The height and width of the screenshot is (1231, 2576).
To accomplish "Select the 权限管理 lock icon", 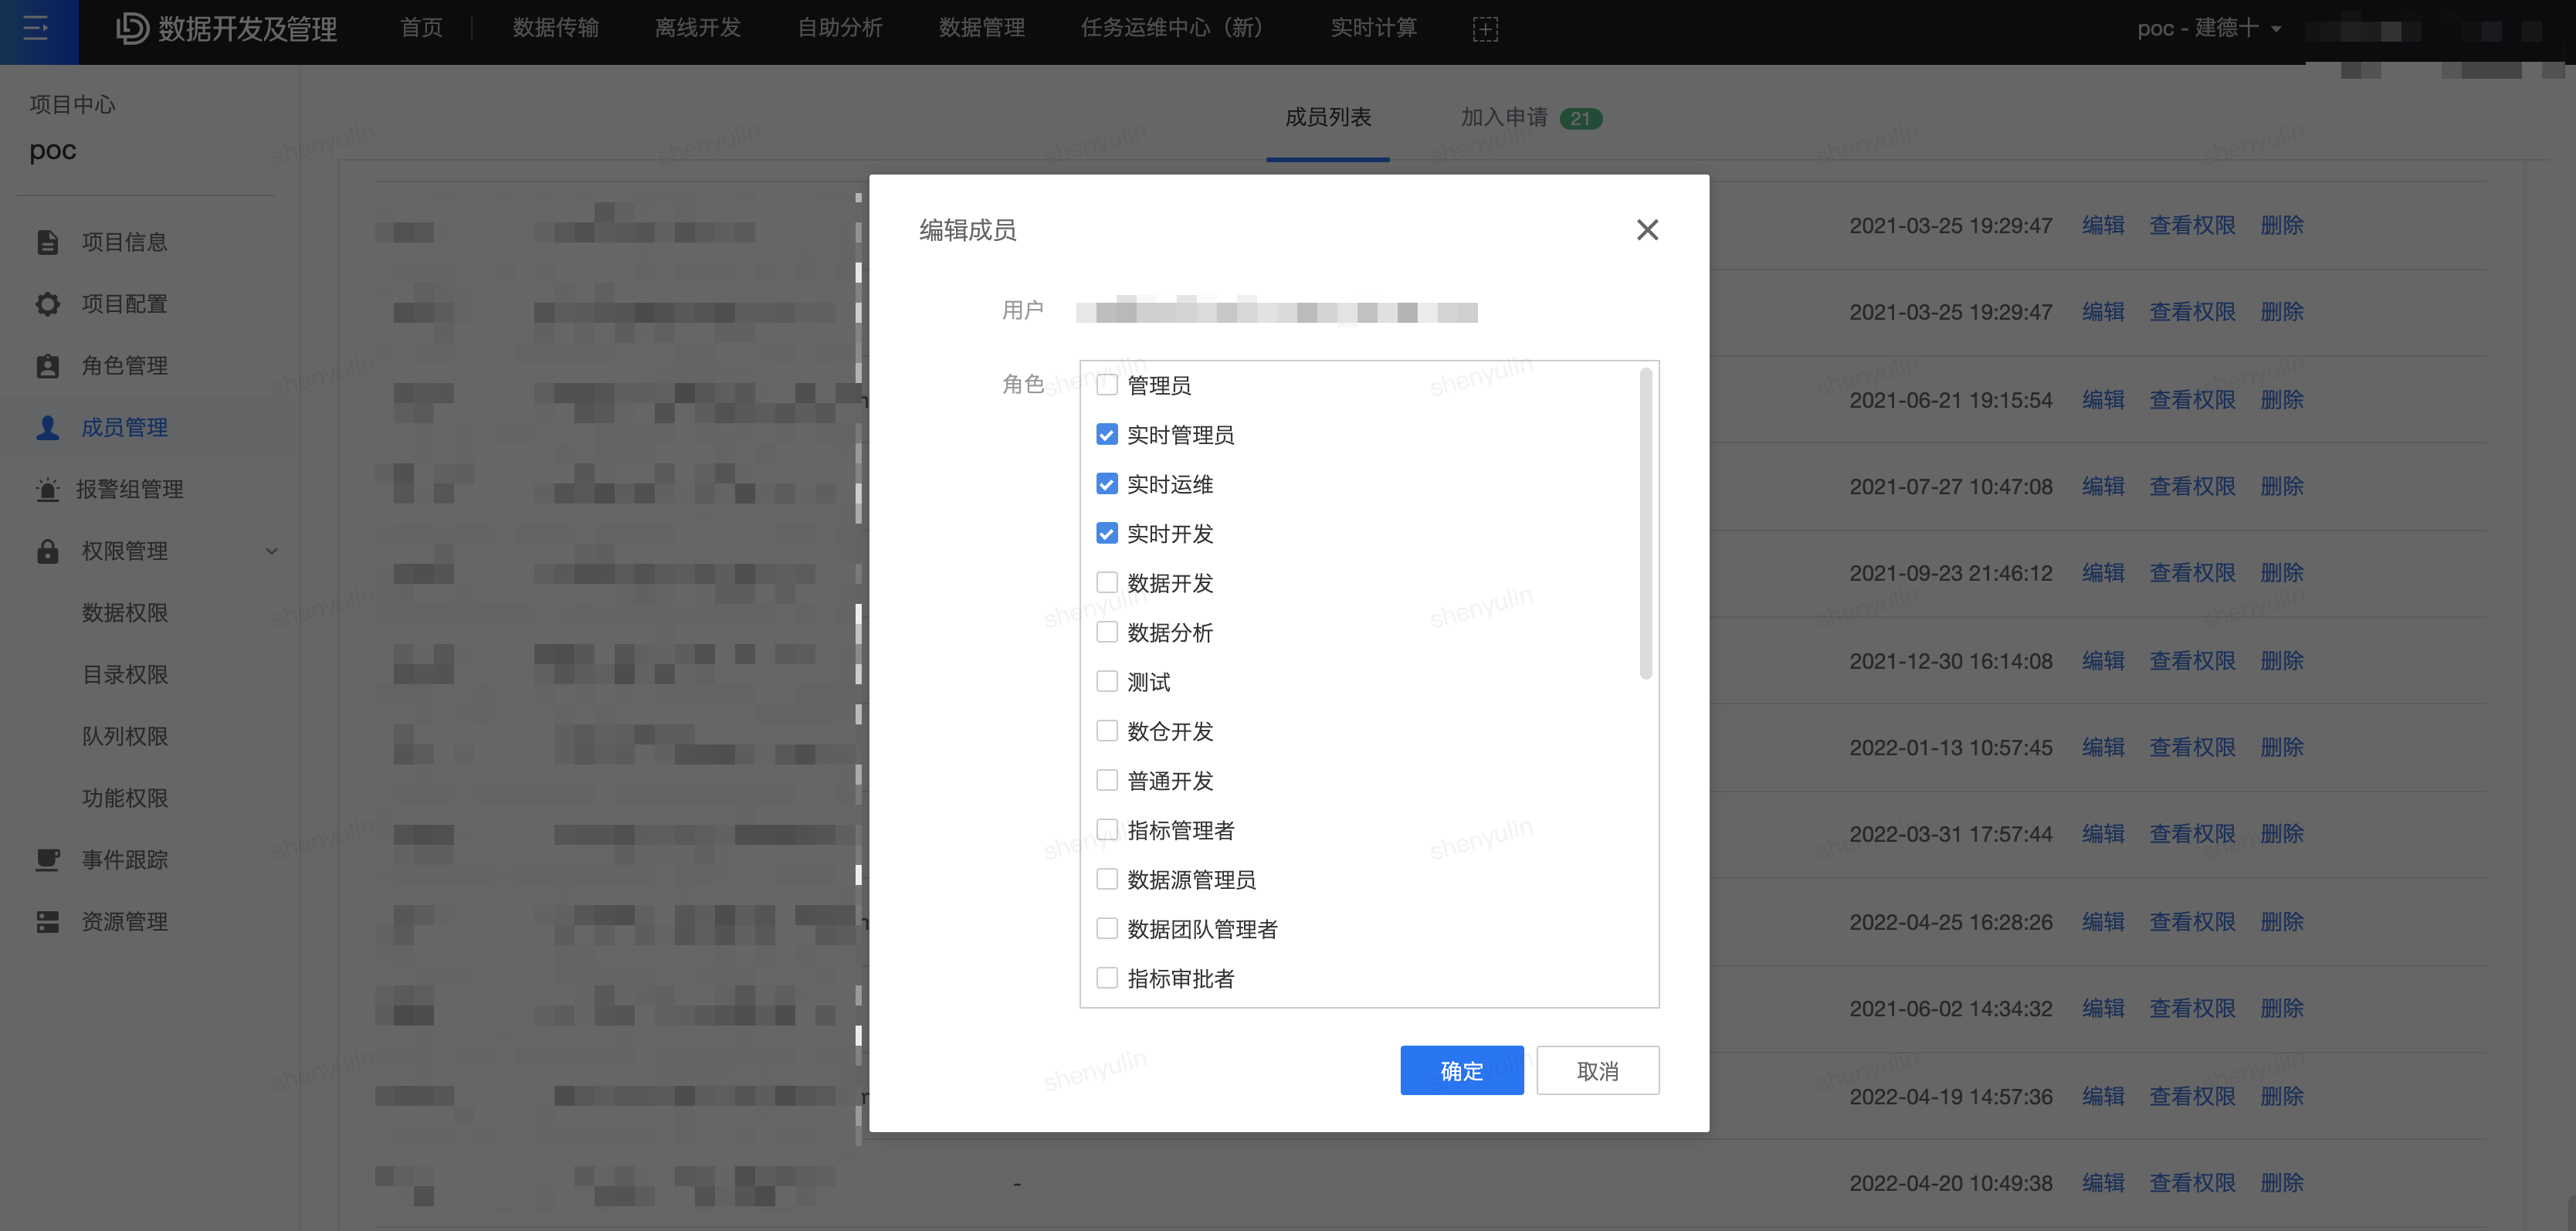I will pyautogui.click(x=47, y=551).
